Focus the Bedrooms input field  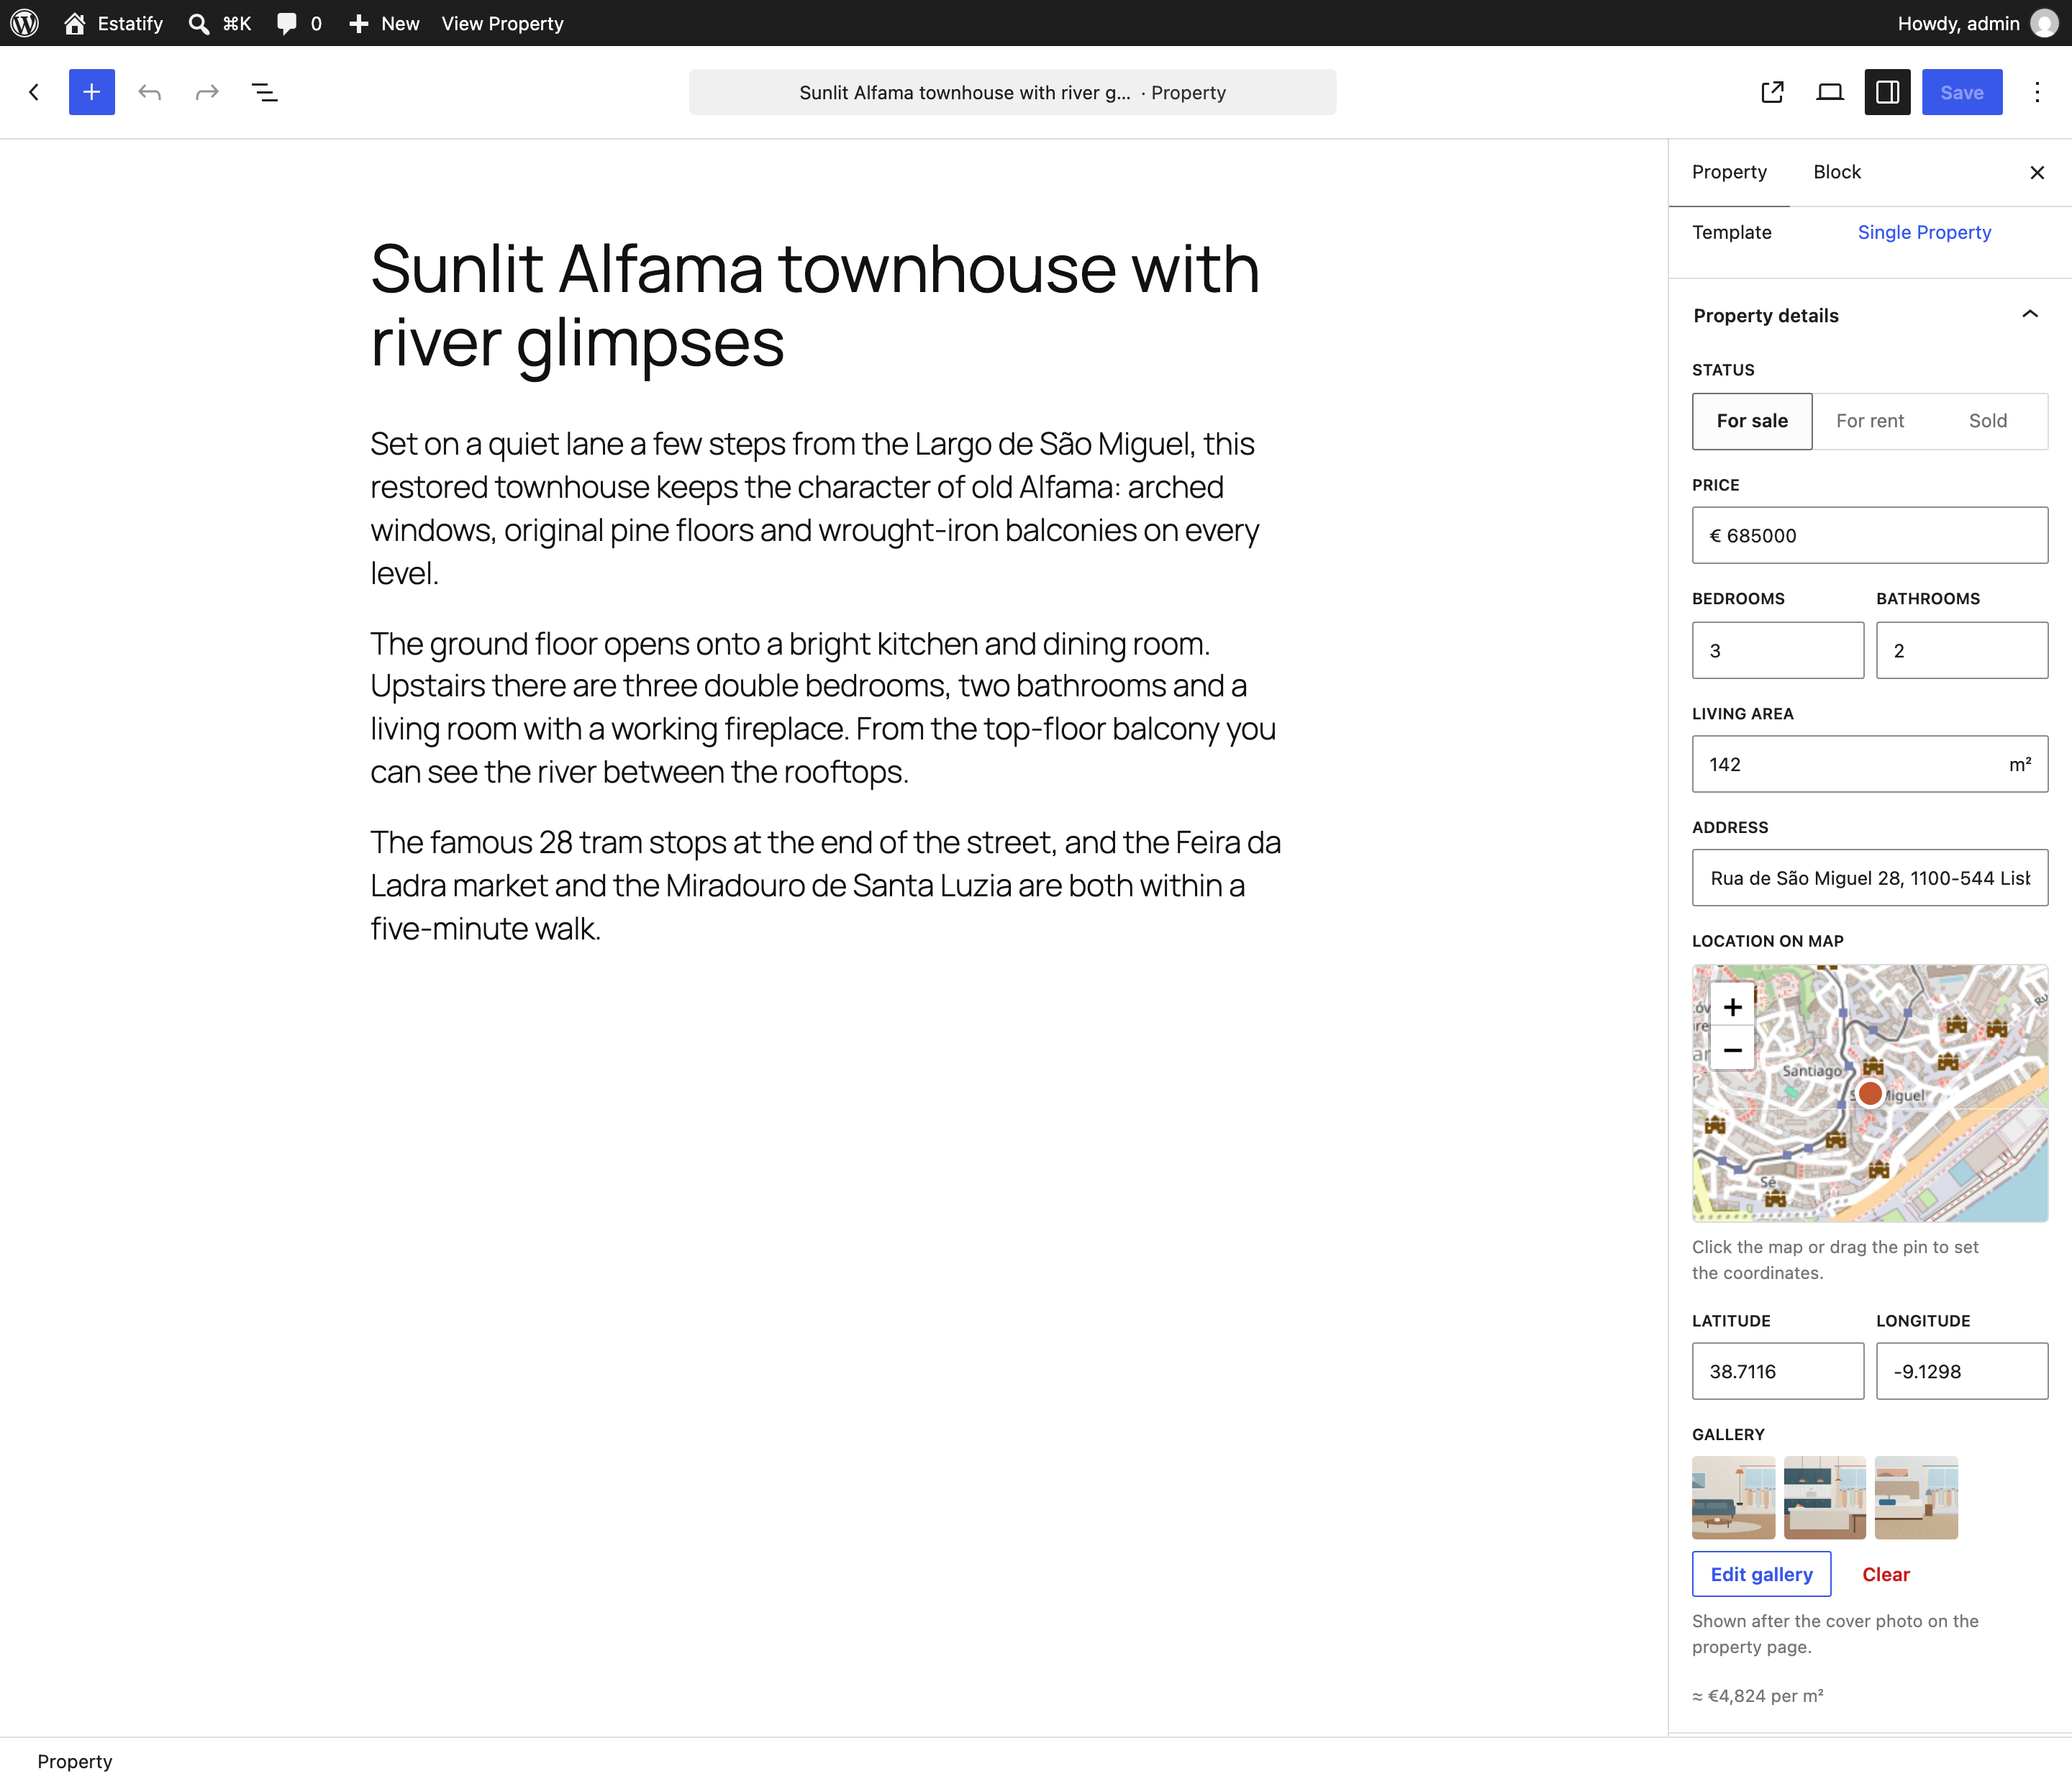point(1778,650)
